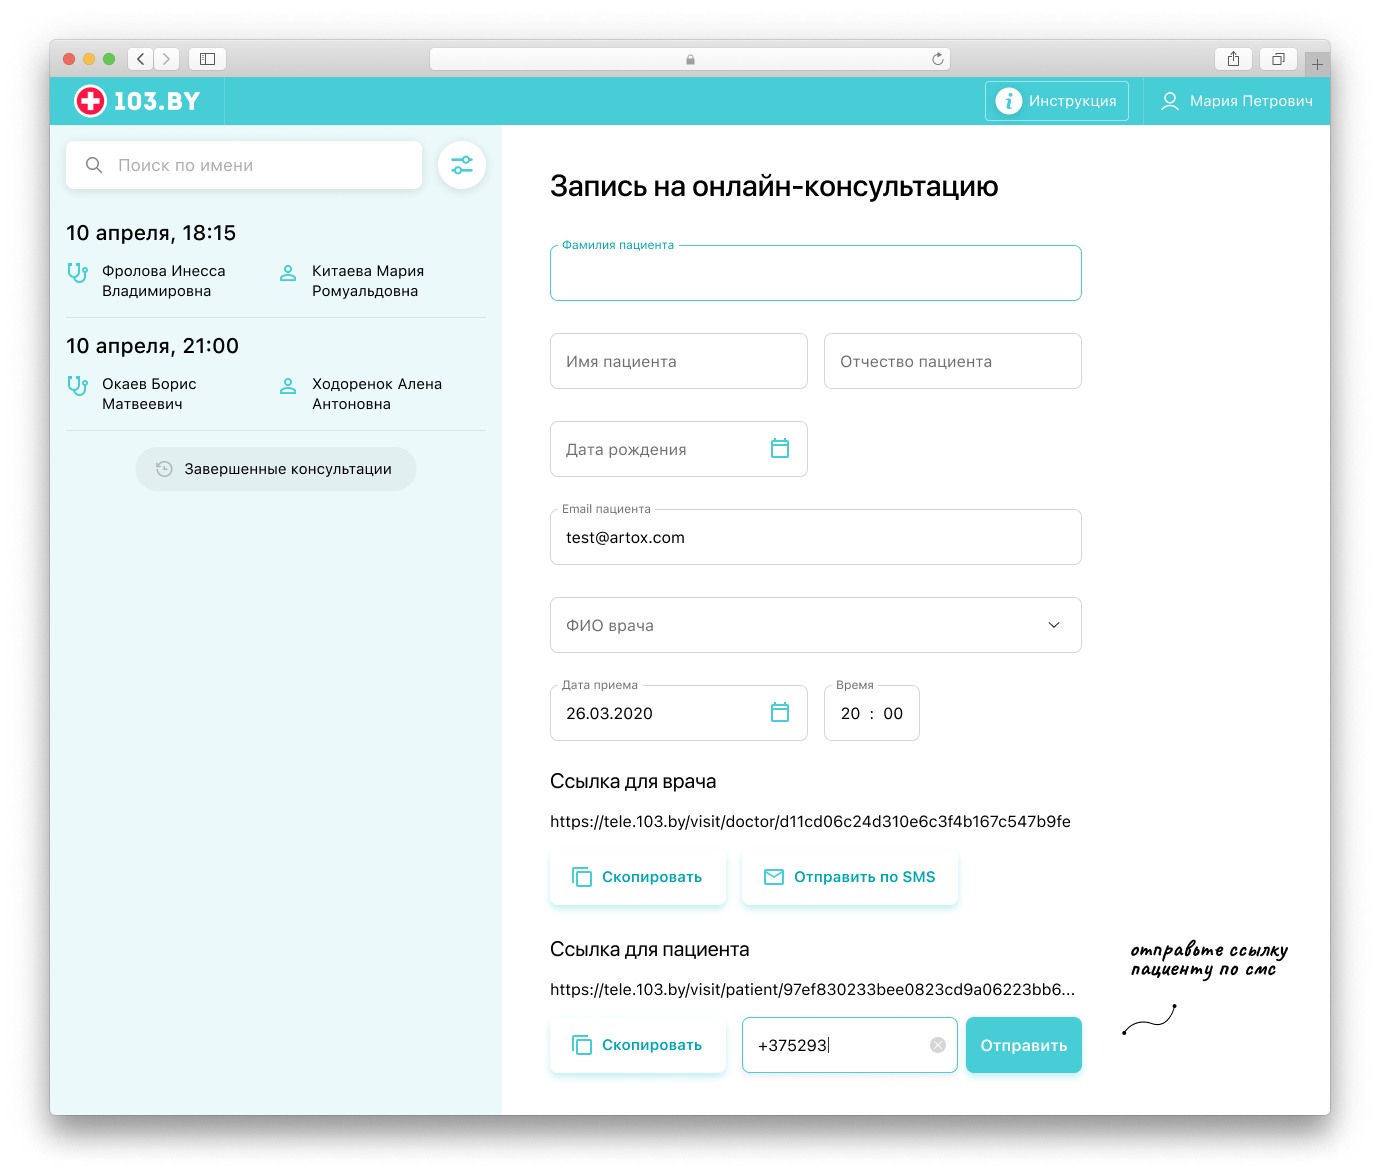Click patient icon beside Ходоренок Алена
This screenshot has width=1380, height=1175.
288,385
